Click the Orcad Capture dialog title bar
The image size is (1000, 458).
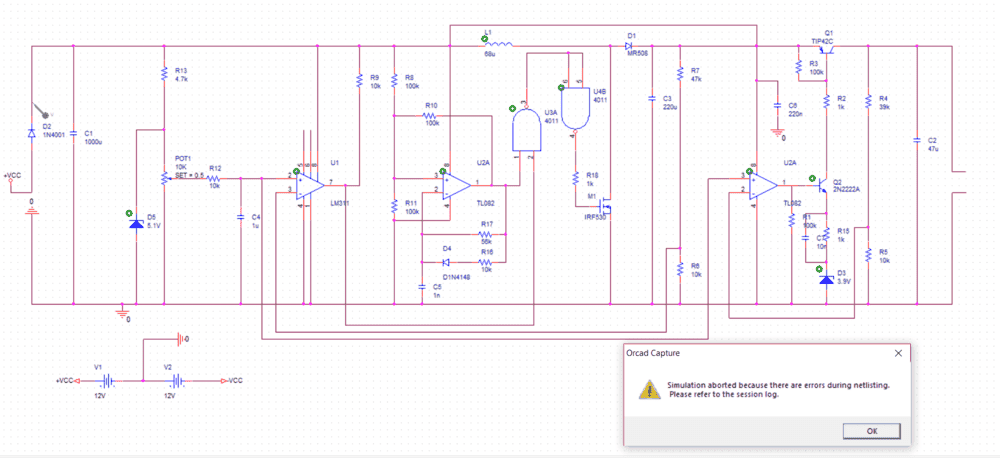click(750, 353)
